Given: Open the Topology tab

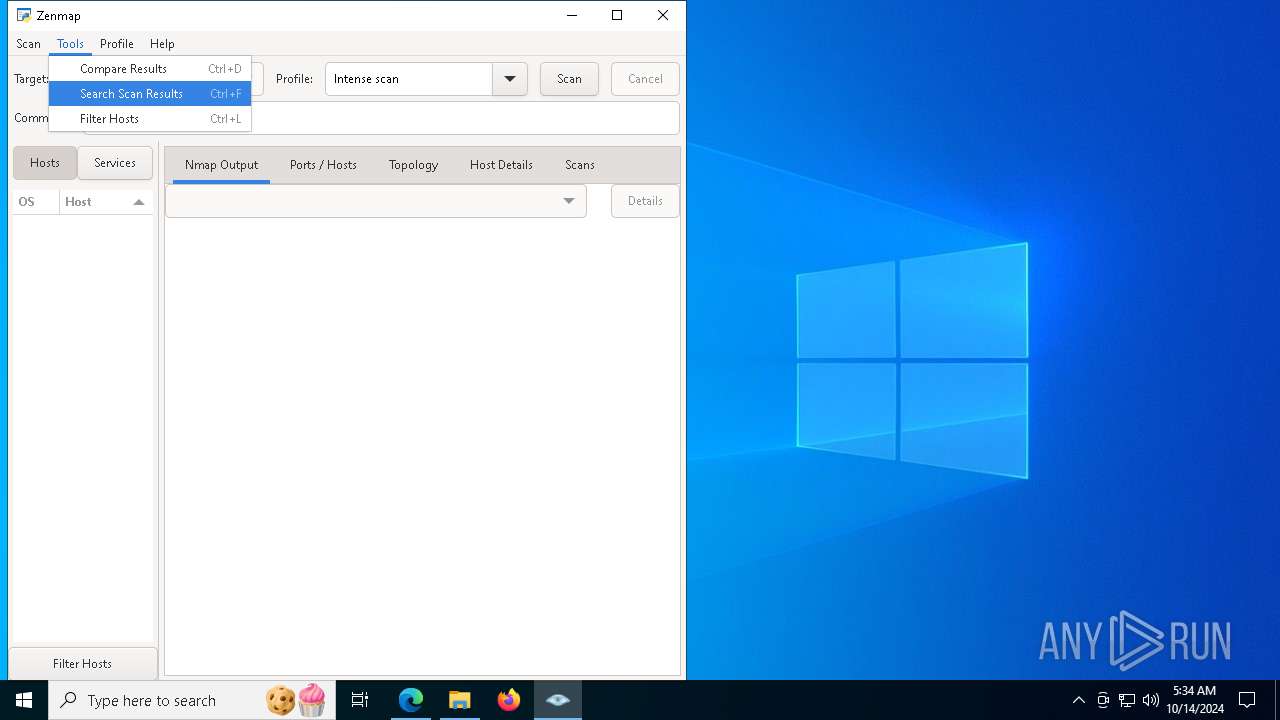Looking at the screenshot, I should [x=413, y=165].
